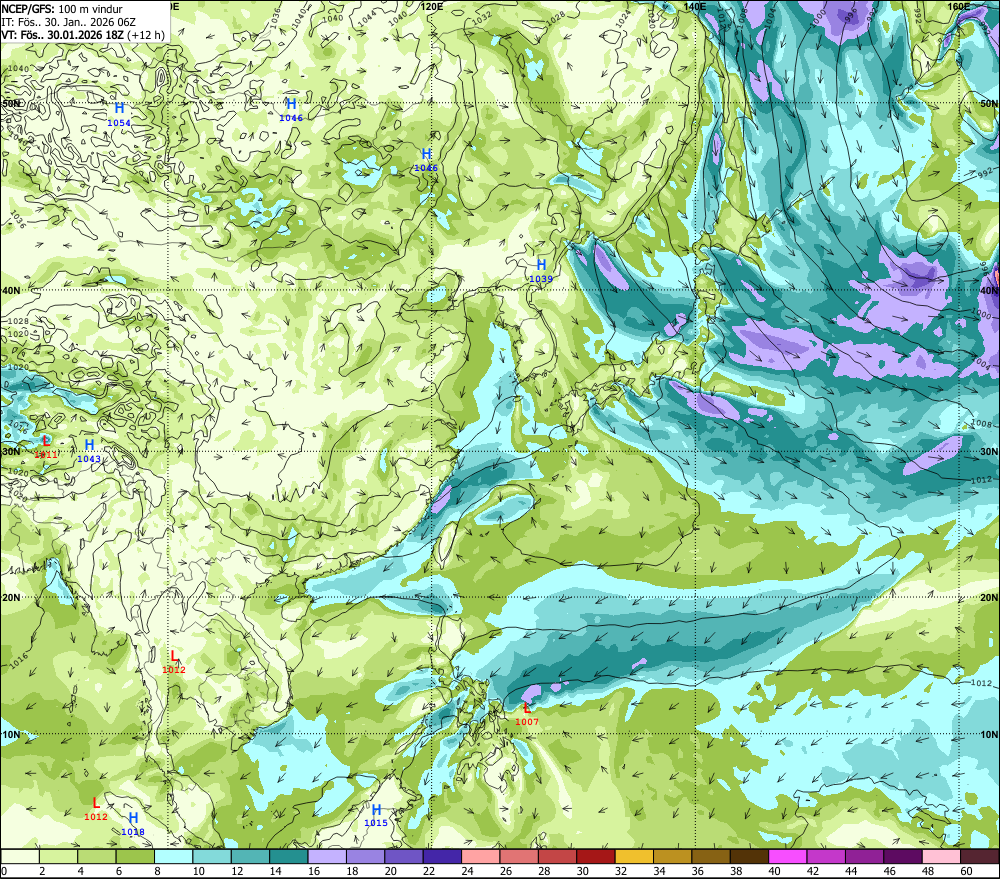Click the 20N latitude label on the right edge
This screenshot has width=1000, height=879.
(x=989, y=598)
